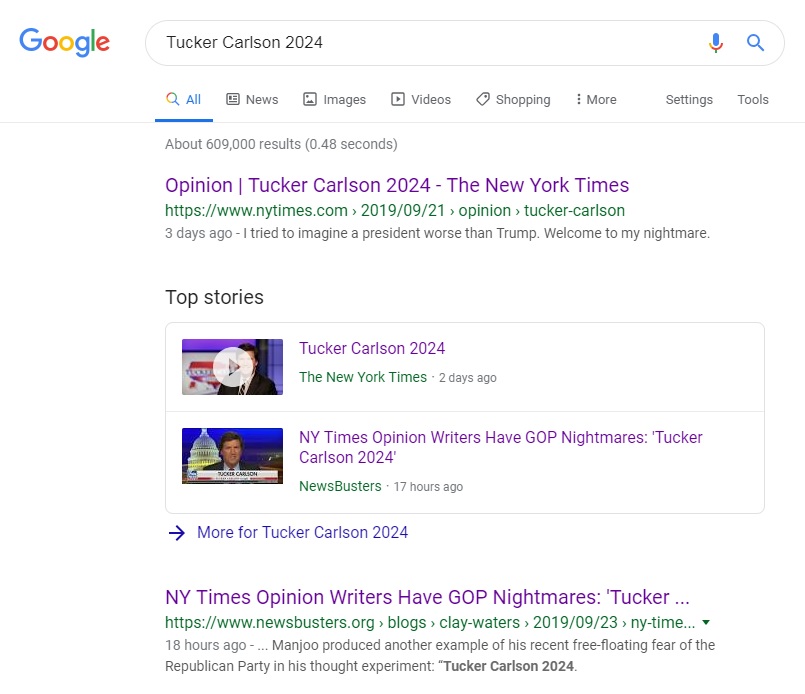
Task: Switch to the News tab
Action: 253,100
